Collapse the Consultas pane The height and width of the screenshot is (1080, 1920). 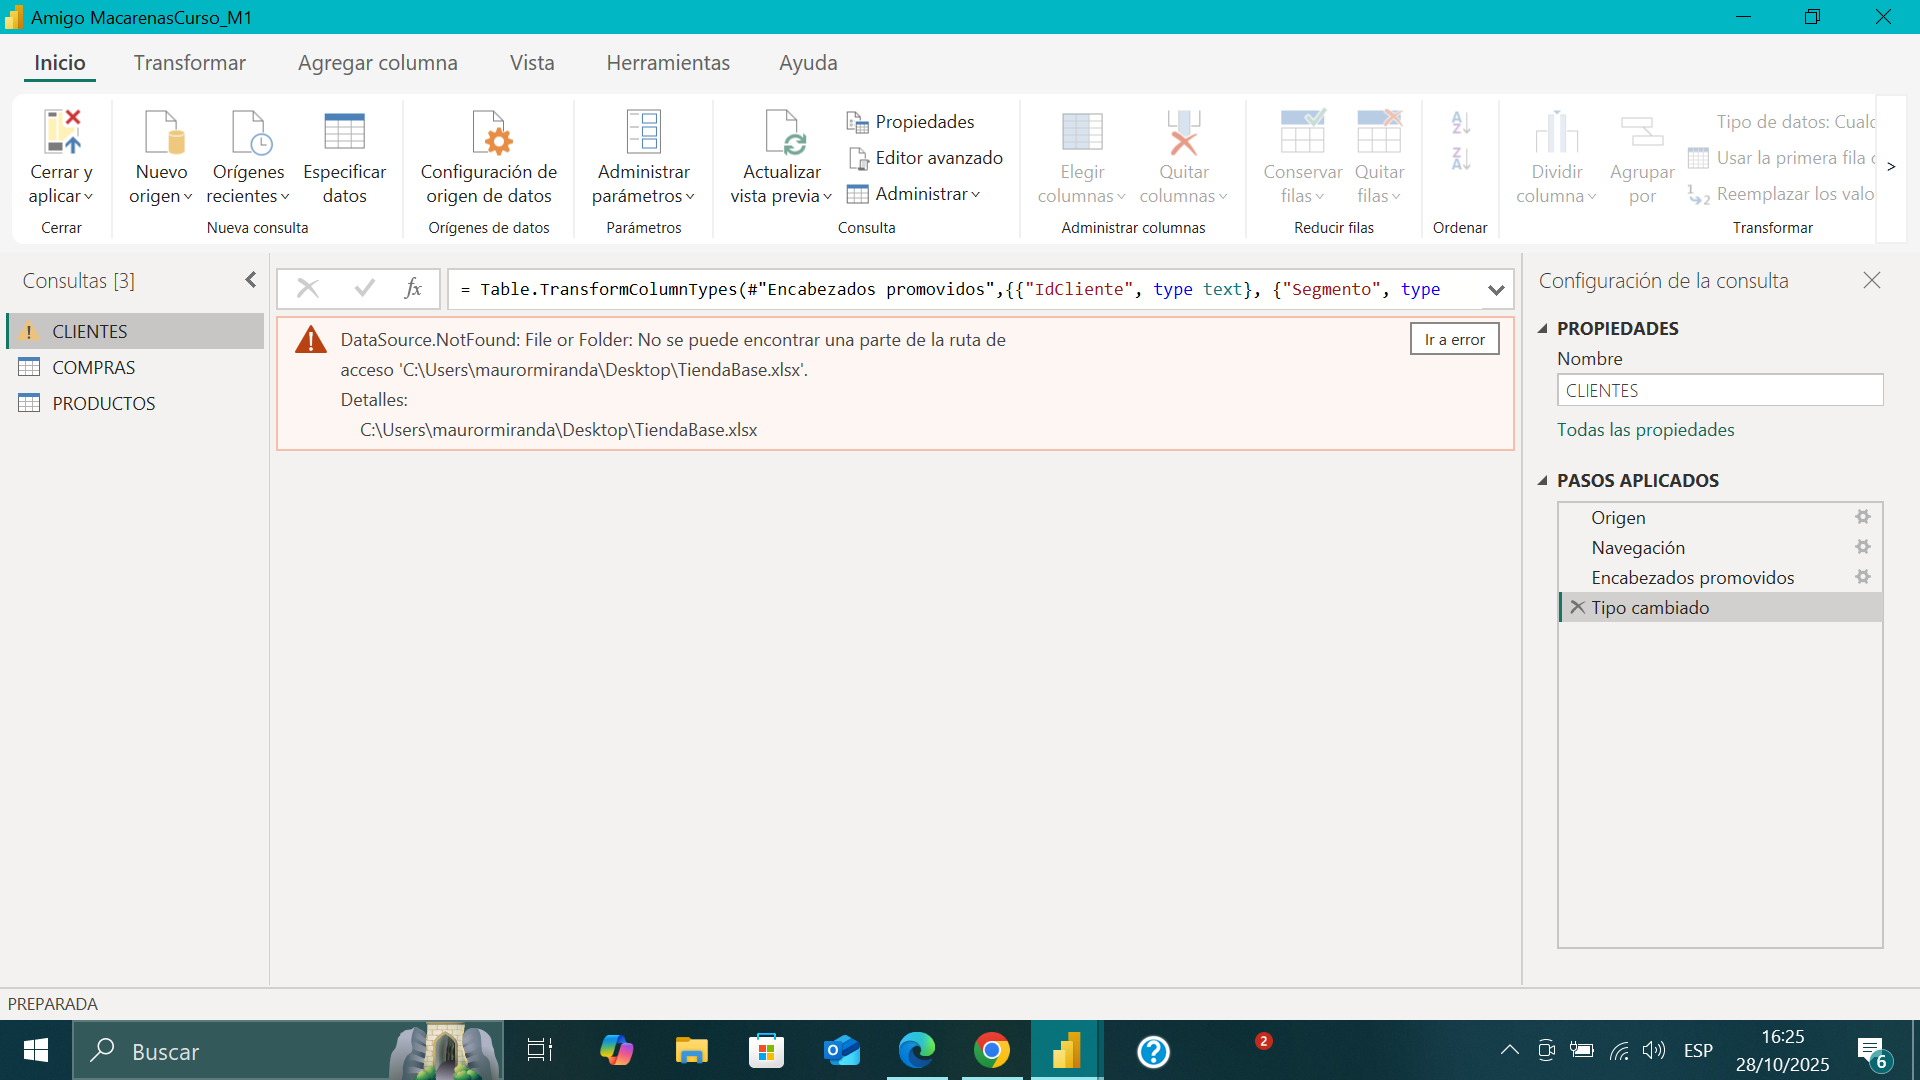(x=250, y=281)
